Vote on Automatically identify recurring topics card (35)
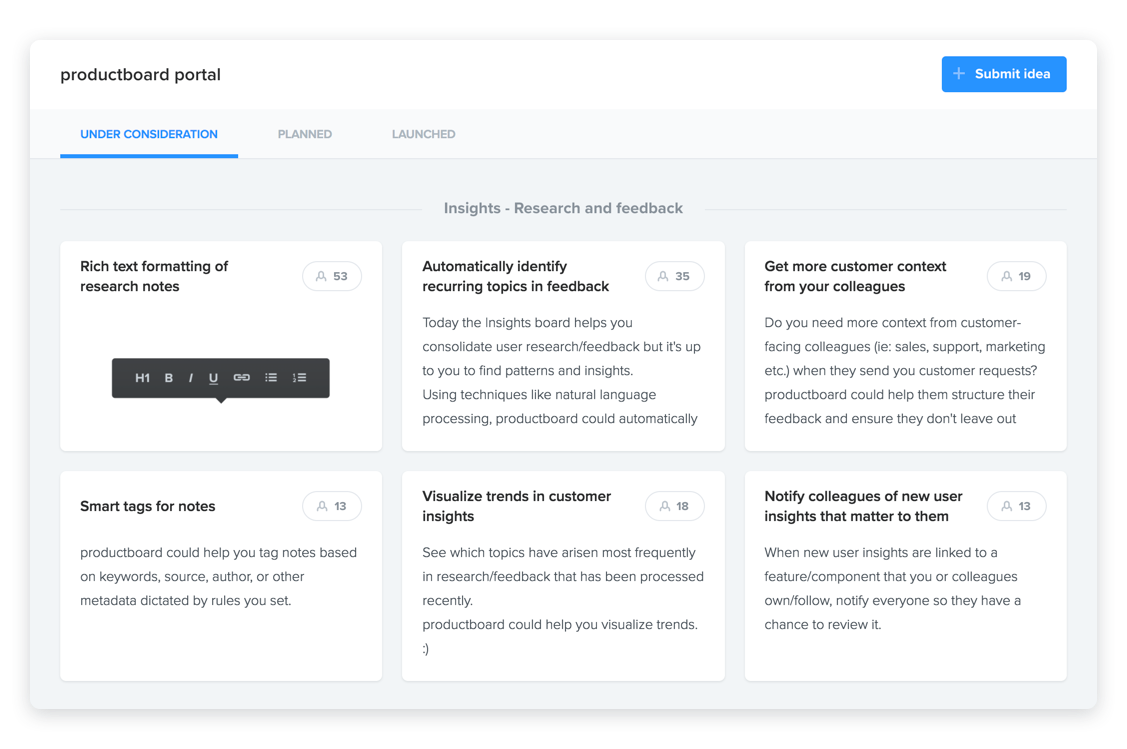This screenshot has width=1127, height=749. point(674,276)
